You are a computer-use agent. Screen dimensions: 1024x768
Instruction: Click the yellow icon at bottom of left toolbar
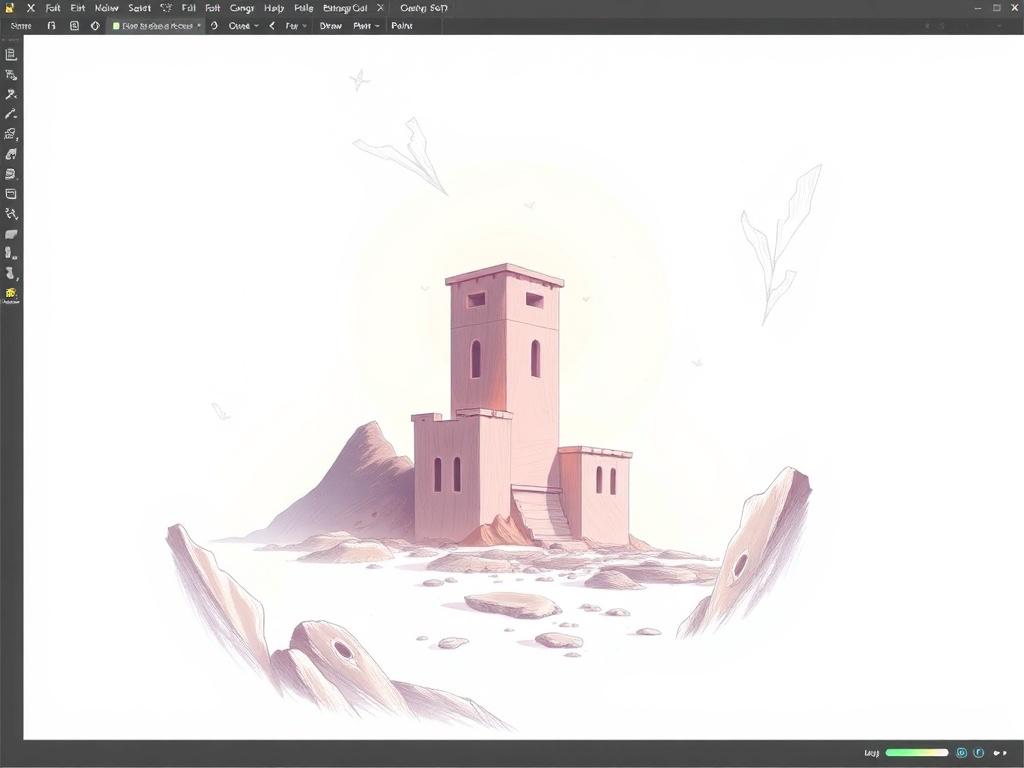10,293
